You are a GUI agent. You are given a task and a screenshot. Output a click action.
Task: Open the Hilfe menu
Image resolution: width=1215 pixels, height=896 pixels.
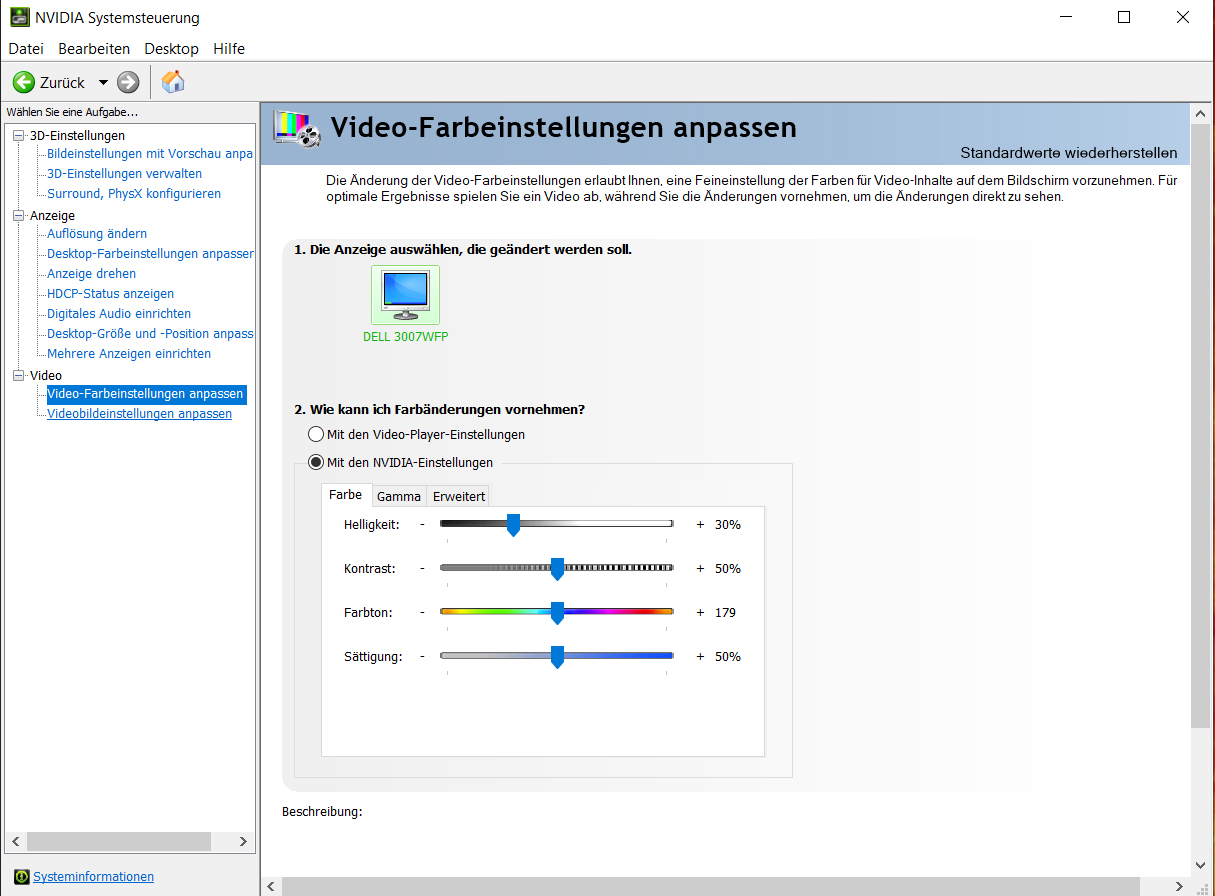(x=229, y=48)
